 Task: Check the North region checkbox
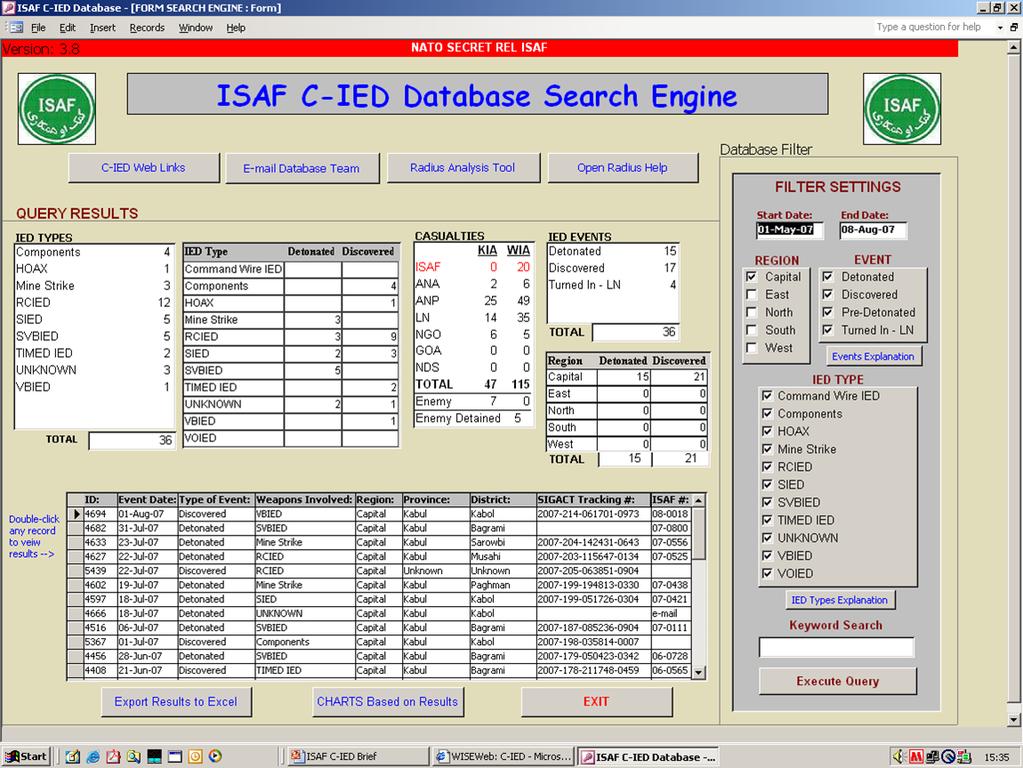[752, 312]
